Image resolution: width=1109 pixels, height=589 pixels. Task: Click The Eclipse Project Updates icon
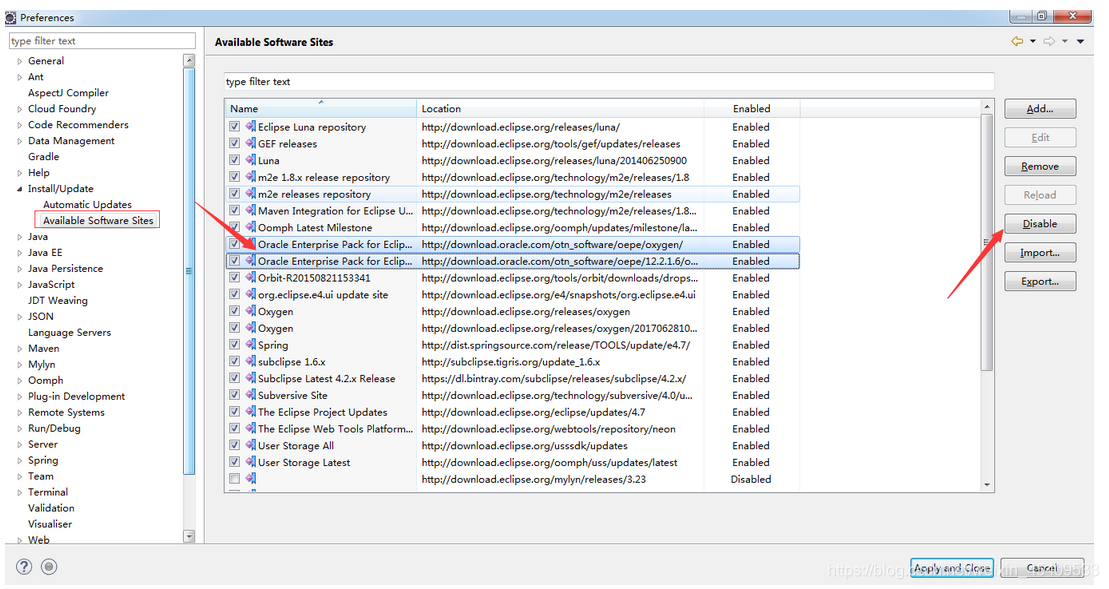click(250, 412)
